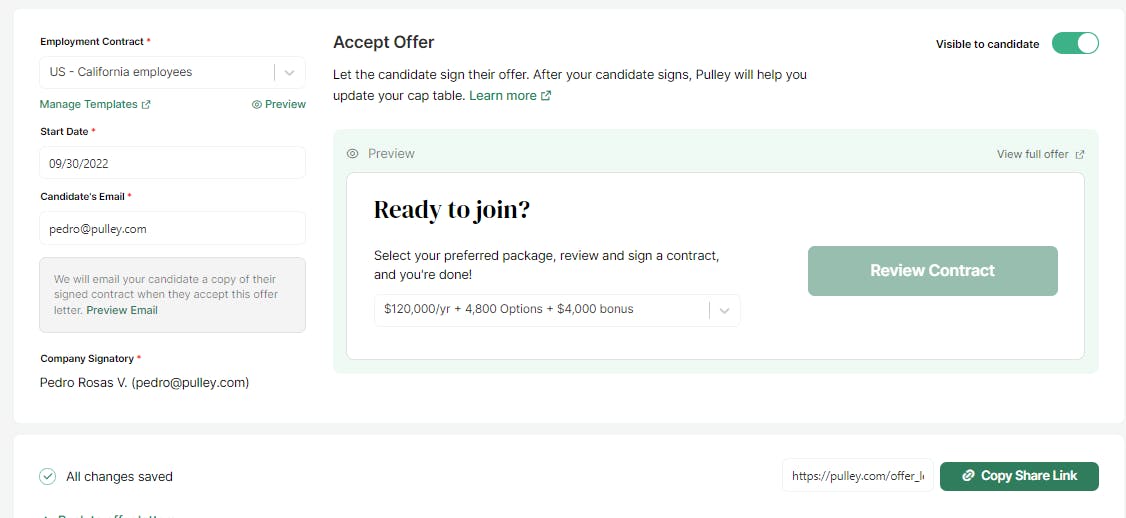Image resolution: width=1126 pixels, height=518 pixels.
Task: Click the eye icon next to Preview link
Action: (257, 104)
